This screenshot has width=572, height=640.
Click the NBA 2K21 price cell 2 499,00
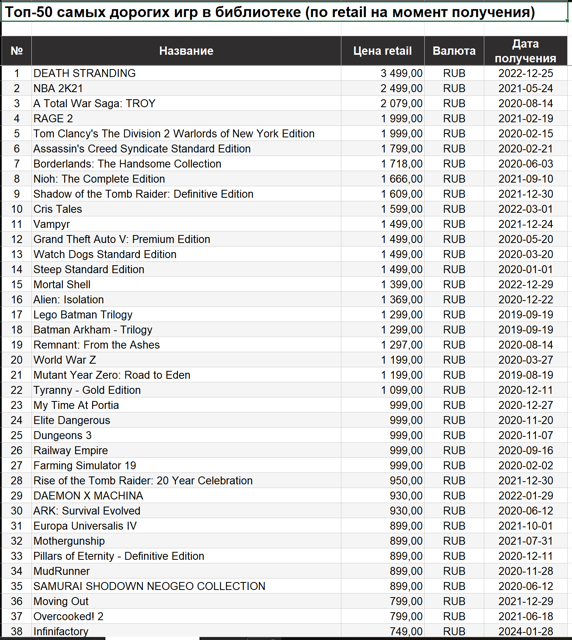[x=383, y=88]
